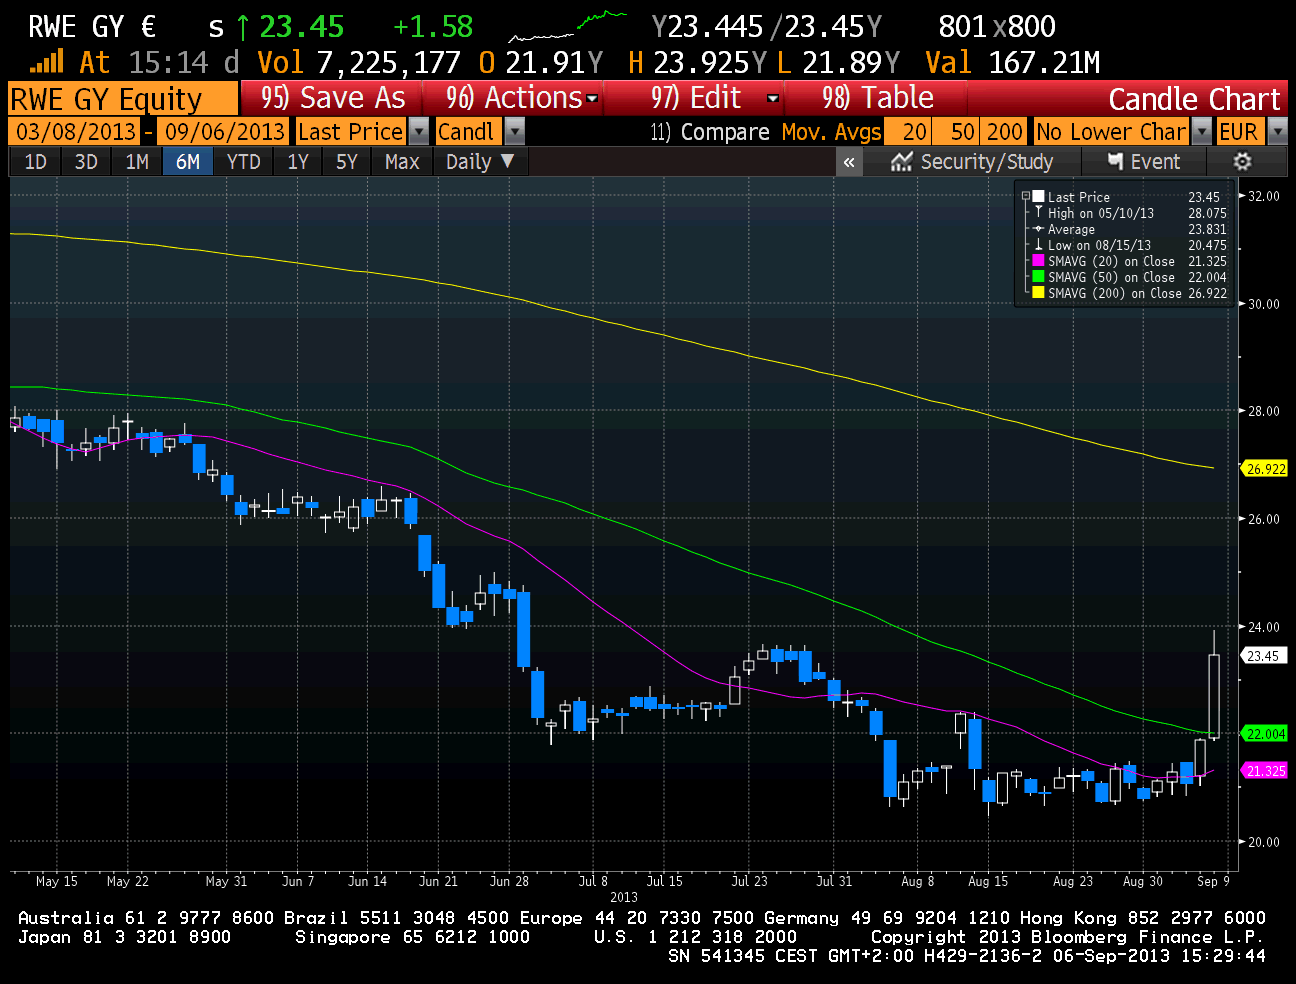Select the magenta SMAVG (20) color swatch

1038,261
